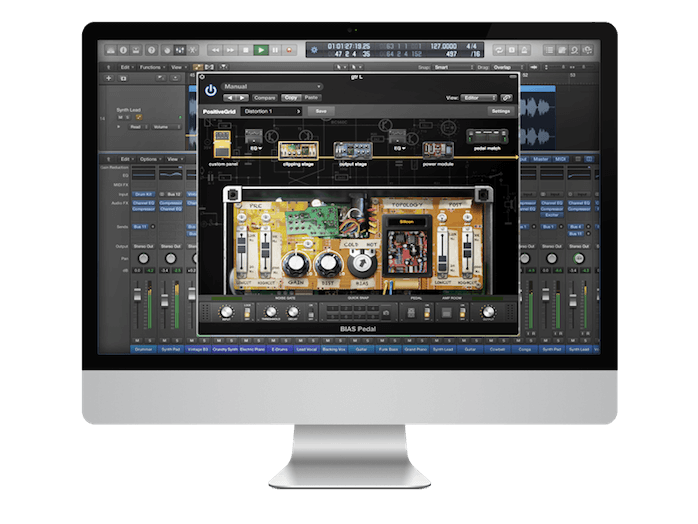The image size is (698, 524).
Task: Click the Rewind transport button
Action: coord(215,50)
